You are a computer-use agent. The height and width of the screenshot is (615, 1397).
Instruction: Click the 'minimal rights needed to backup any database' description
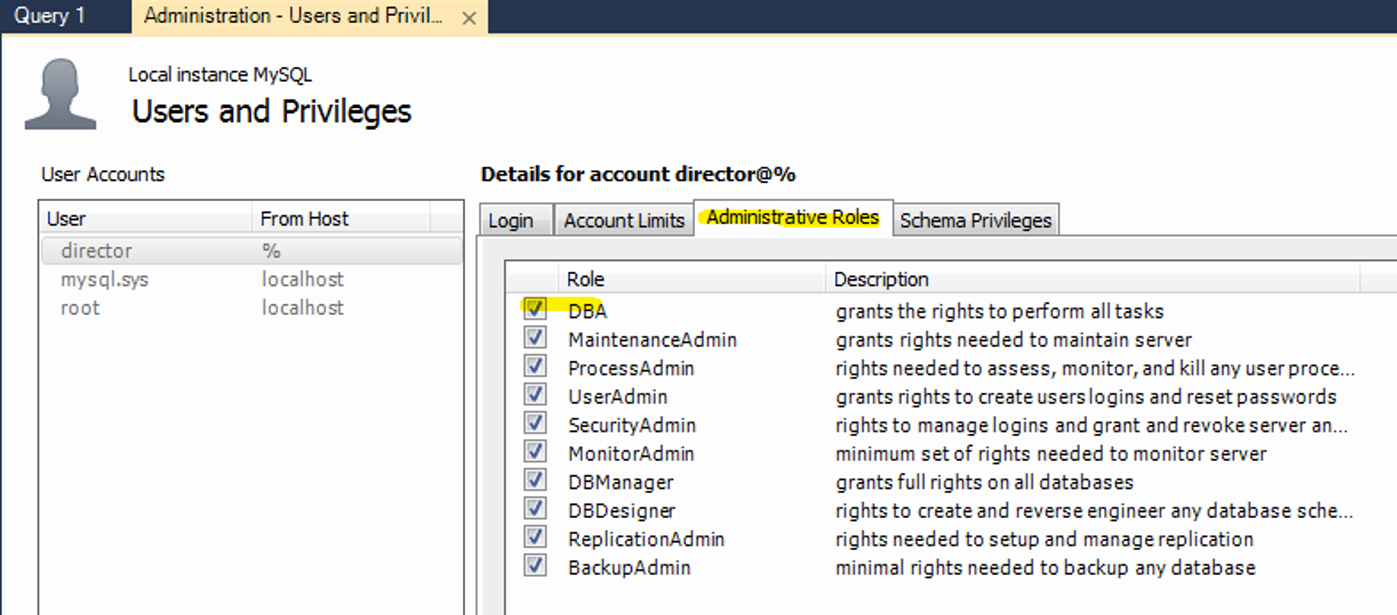1046,568
